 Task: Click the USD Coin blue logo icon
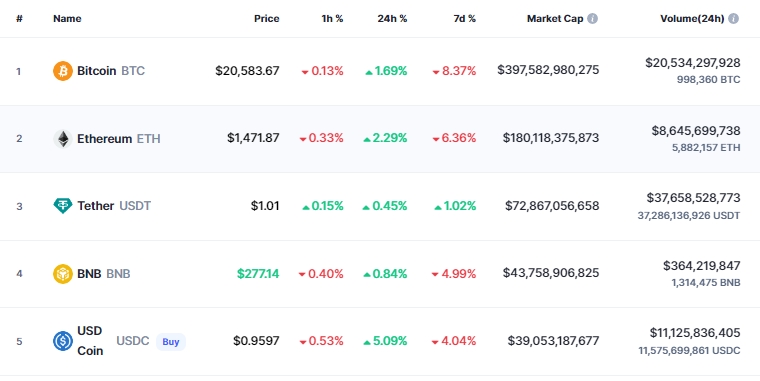point(63,341)
